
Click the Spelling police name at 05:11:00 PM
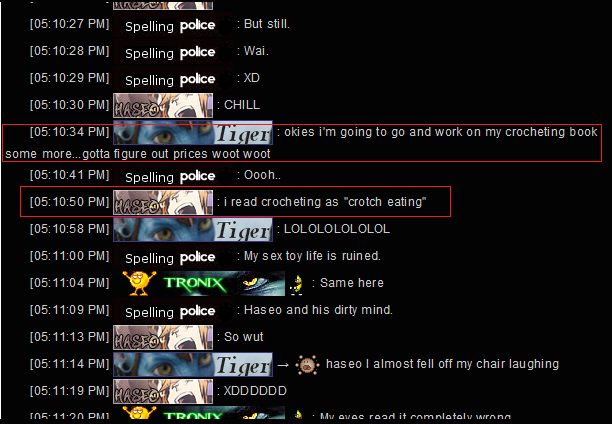(170, 258)
